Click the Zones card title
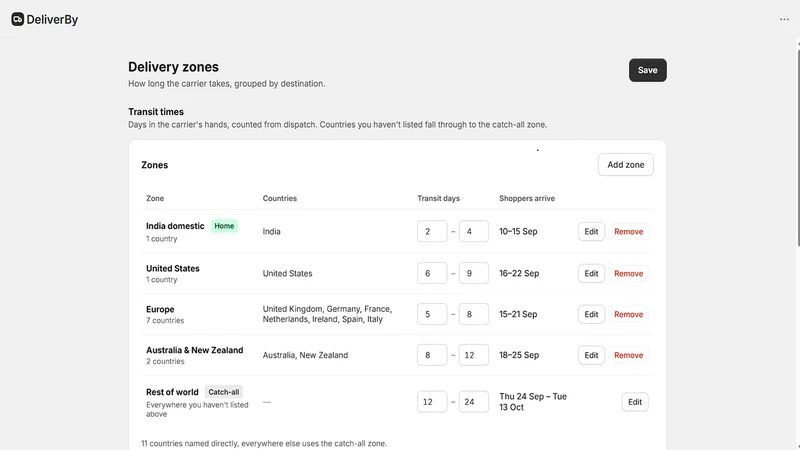Viewport: 800px width, 450px height. 155,165
